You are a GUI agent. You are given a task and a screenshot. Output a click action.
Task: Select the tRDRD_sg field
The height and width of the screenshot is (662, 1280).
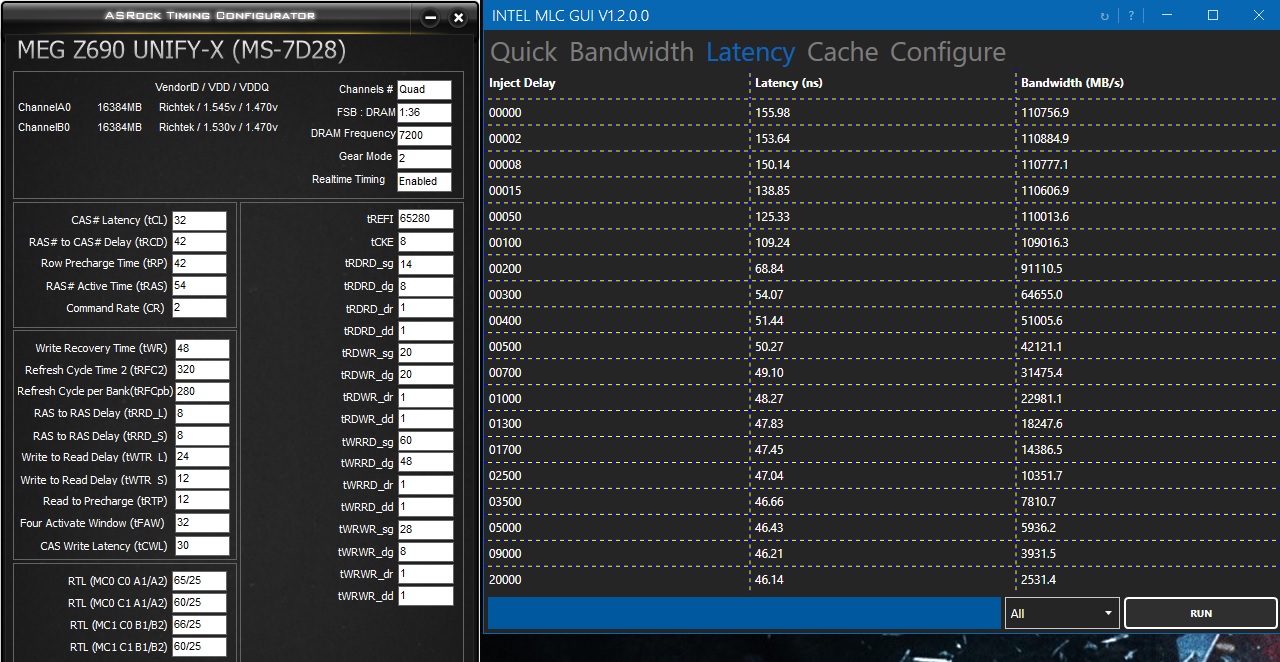[x=425, y=265]
